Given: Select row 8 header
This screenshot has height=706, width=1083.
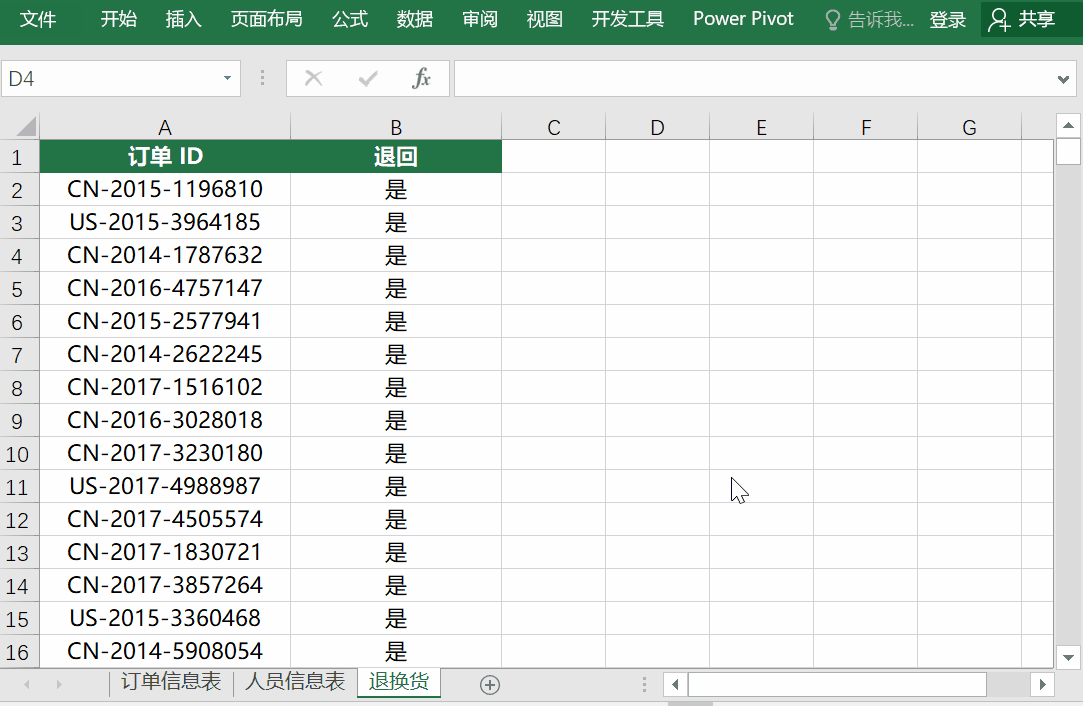Looking at the screenshot, I should click(x=17, y=388).
